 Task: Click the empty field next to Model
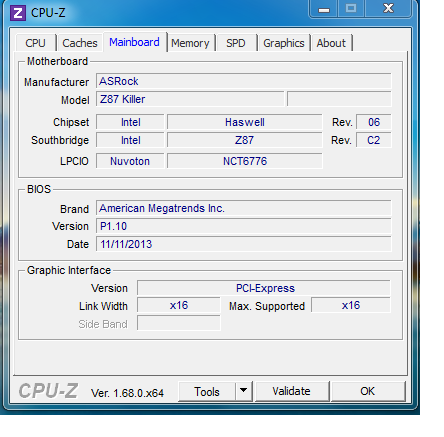pos(339,99)
